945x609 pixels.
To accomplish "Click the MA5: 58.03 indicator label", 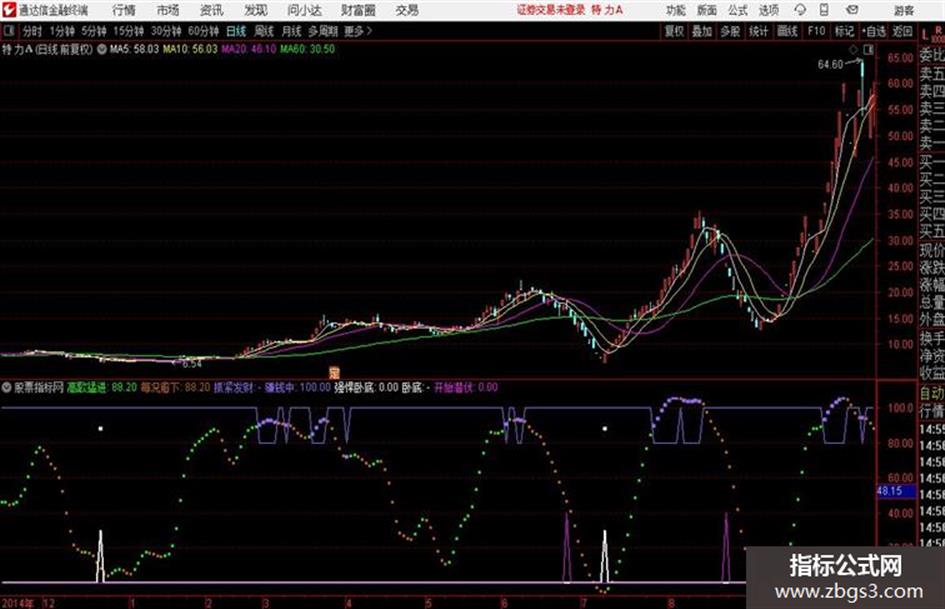I will [134, 49].
